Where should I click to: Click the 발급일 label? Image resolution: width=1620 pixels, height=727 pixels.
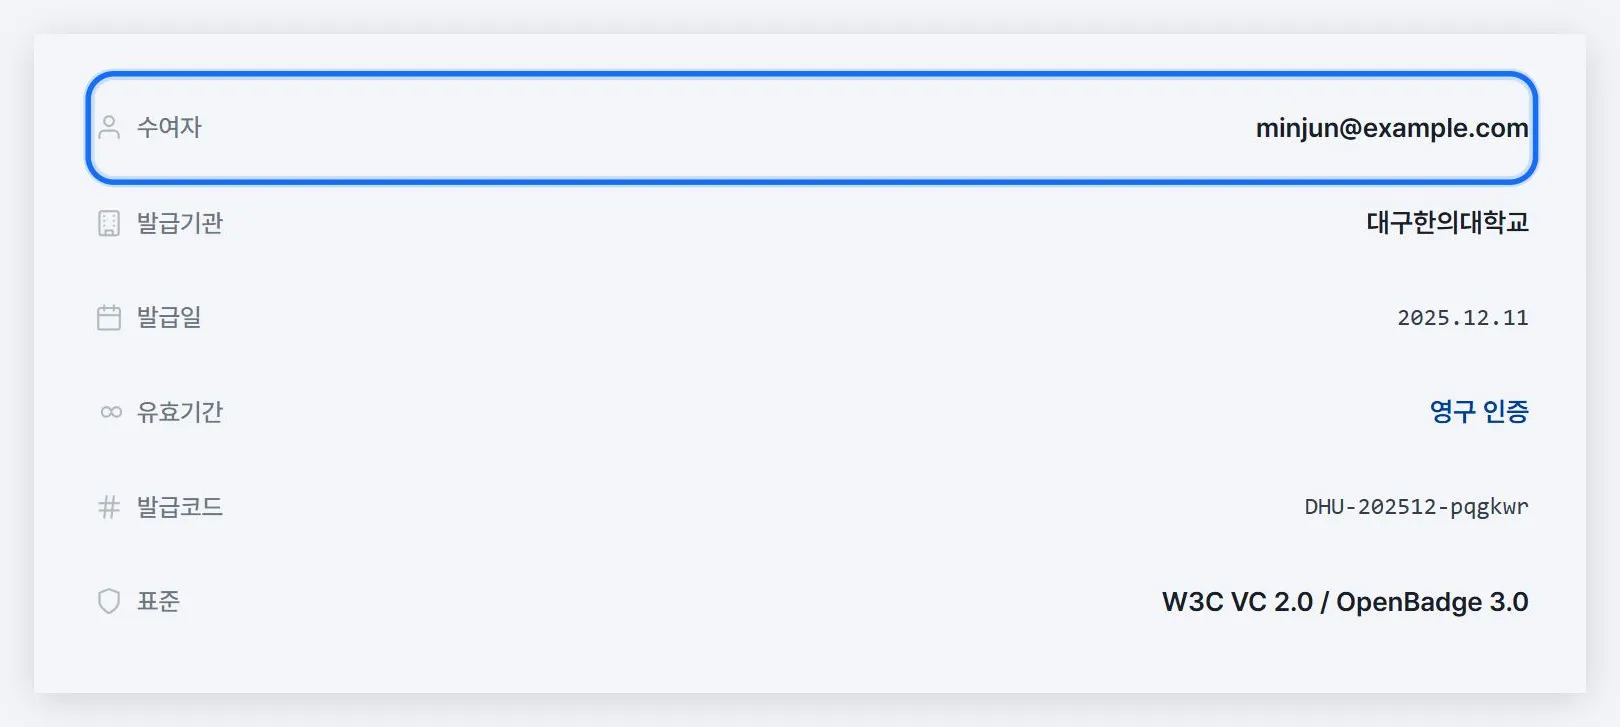click(x=169, y=318)
